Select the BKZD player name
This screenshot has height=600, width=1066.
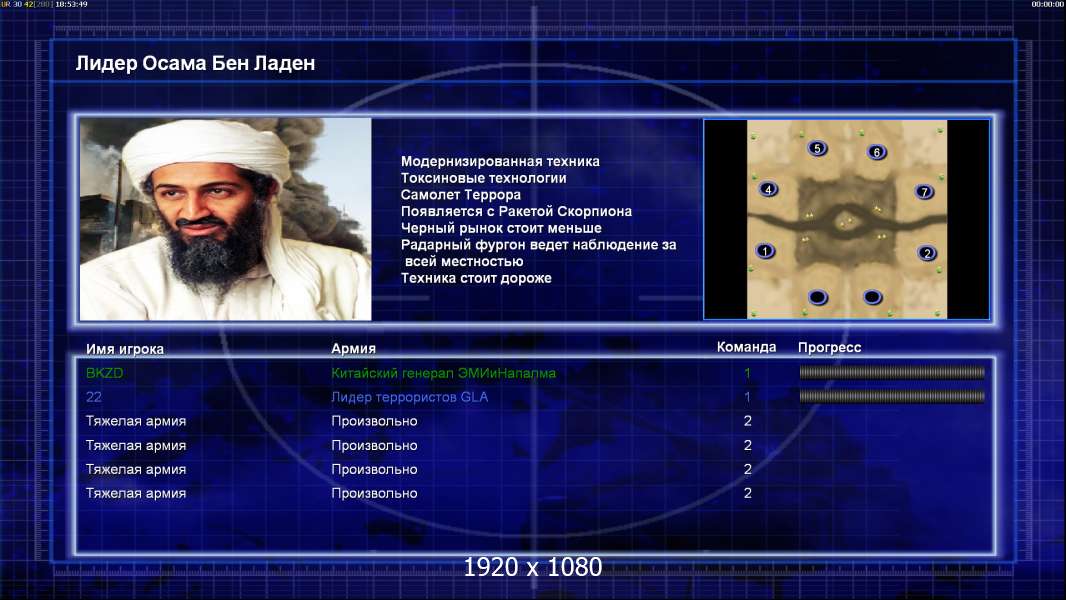[x=105, y=373]
